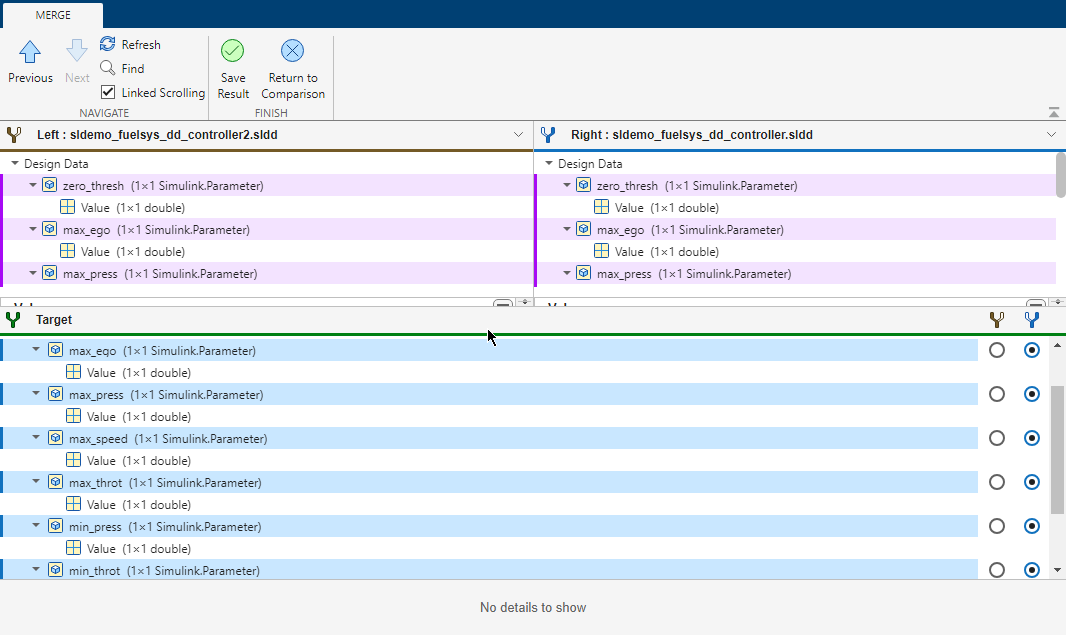Select left-source radio button for max_press
This screenshot has height=635, width=1066.
(996, 394)
